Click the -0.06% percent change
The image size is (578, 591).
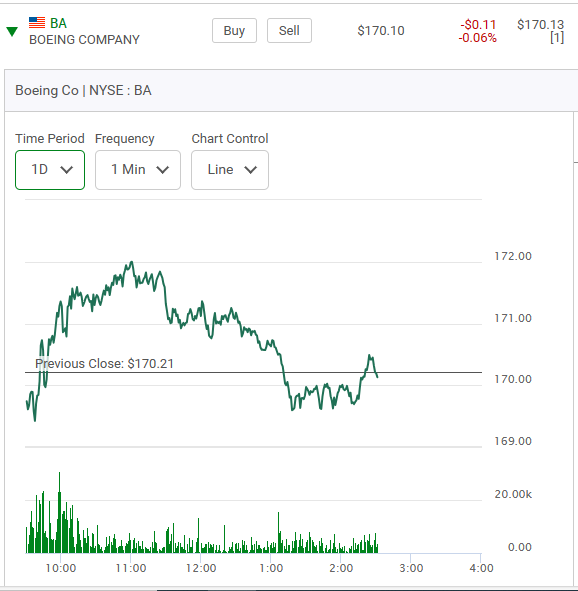point(477,38)
